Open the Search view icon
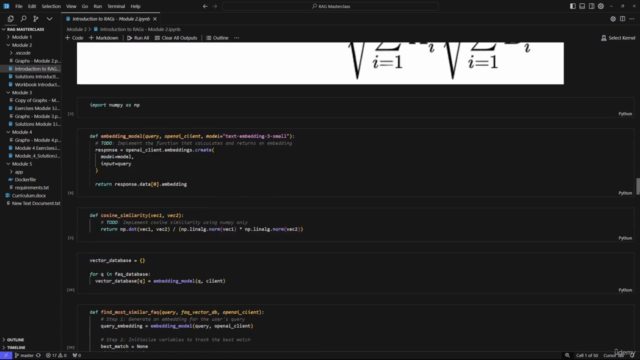The image size is (640, 360). 24,19
